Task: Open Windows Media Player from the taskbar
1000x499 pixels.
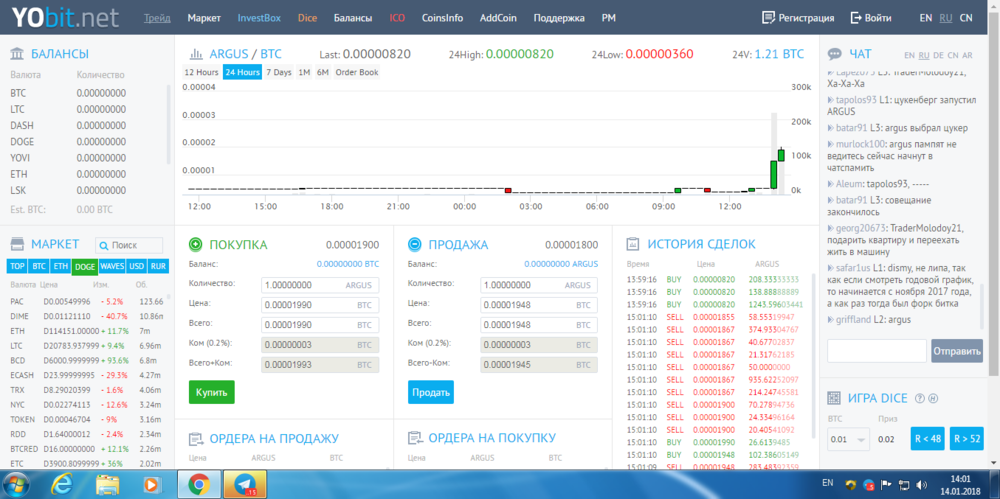Action: 151,484
